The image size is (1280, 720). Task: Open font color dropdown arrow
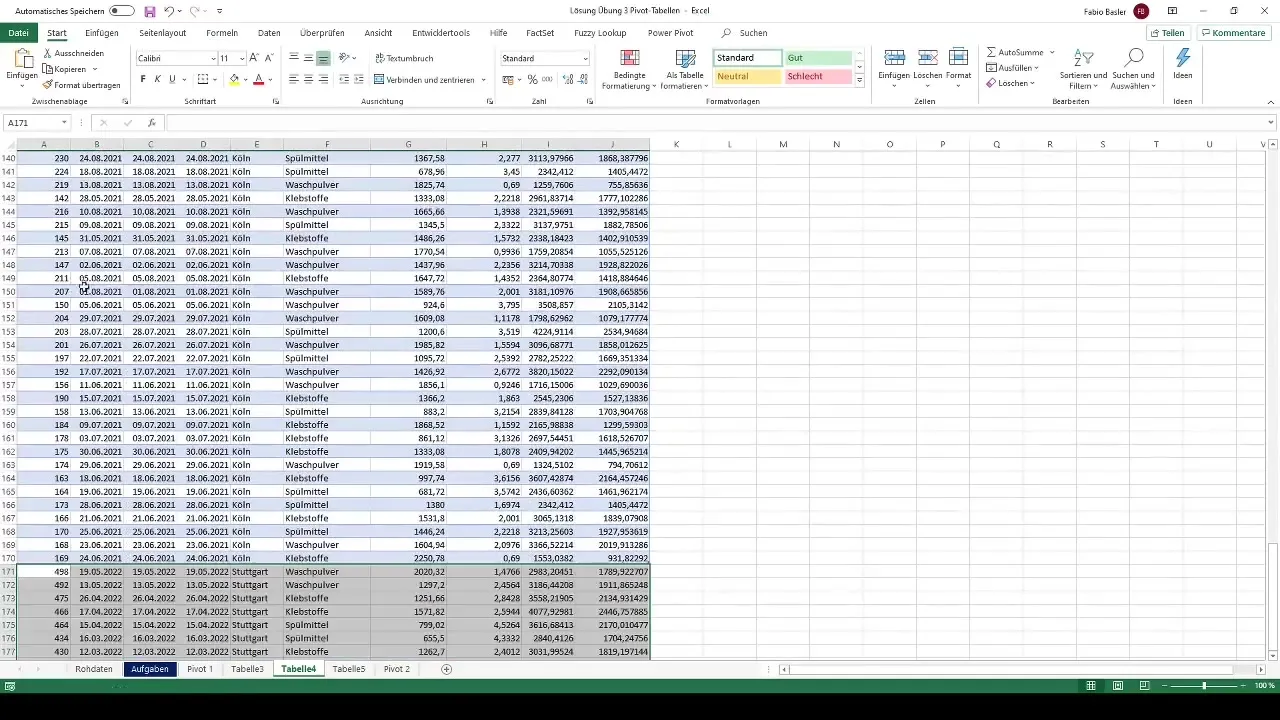pos(269,79)
